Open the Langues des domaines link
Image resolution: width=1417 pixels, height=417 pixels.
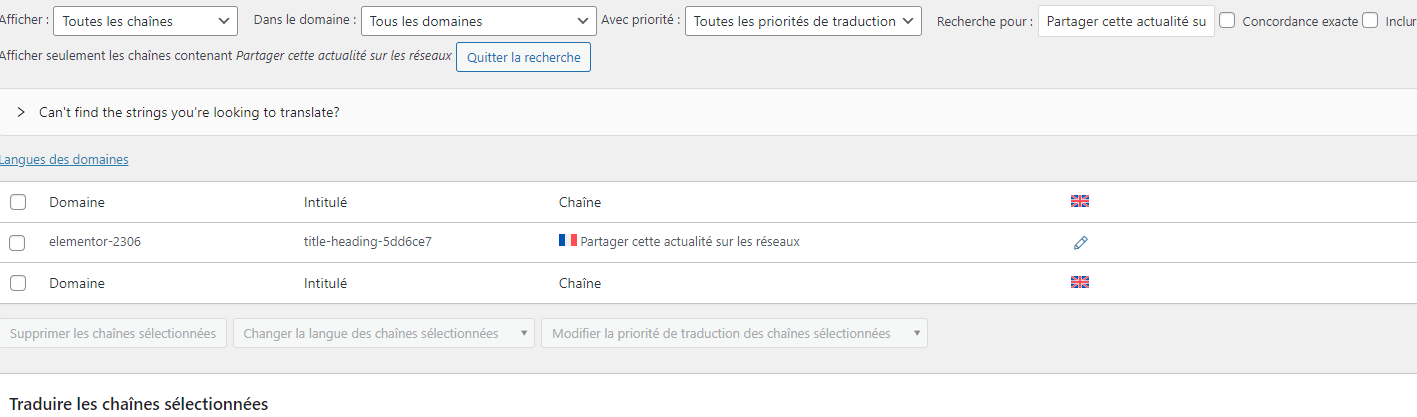pyautogui.click(x=63, y=159)
